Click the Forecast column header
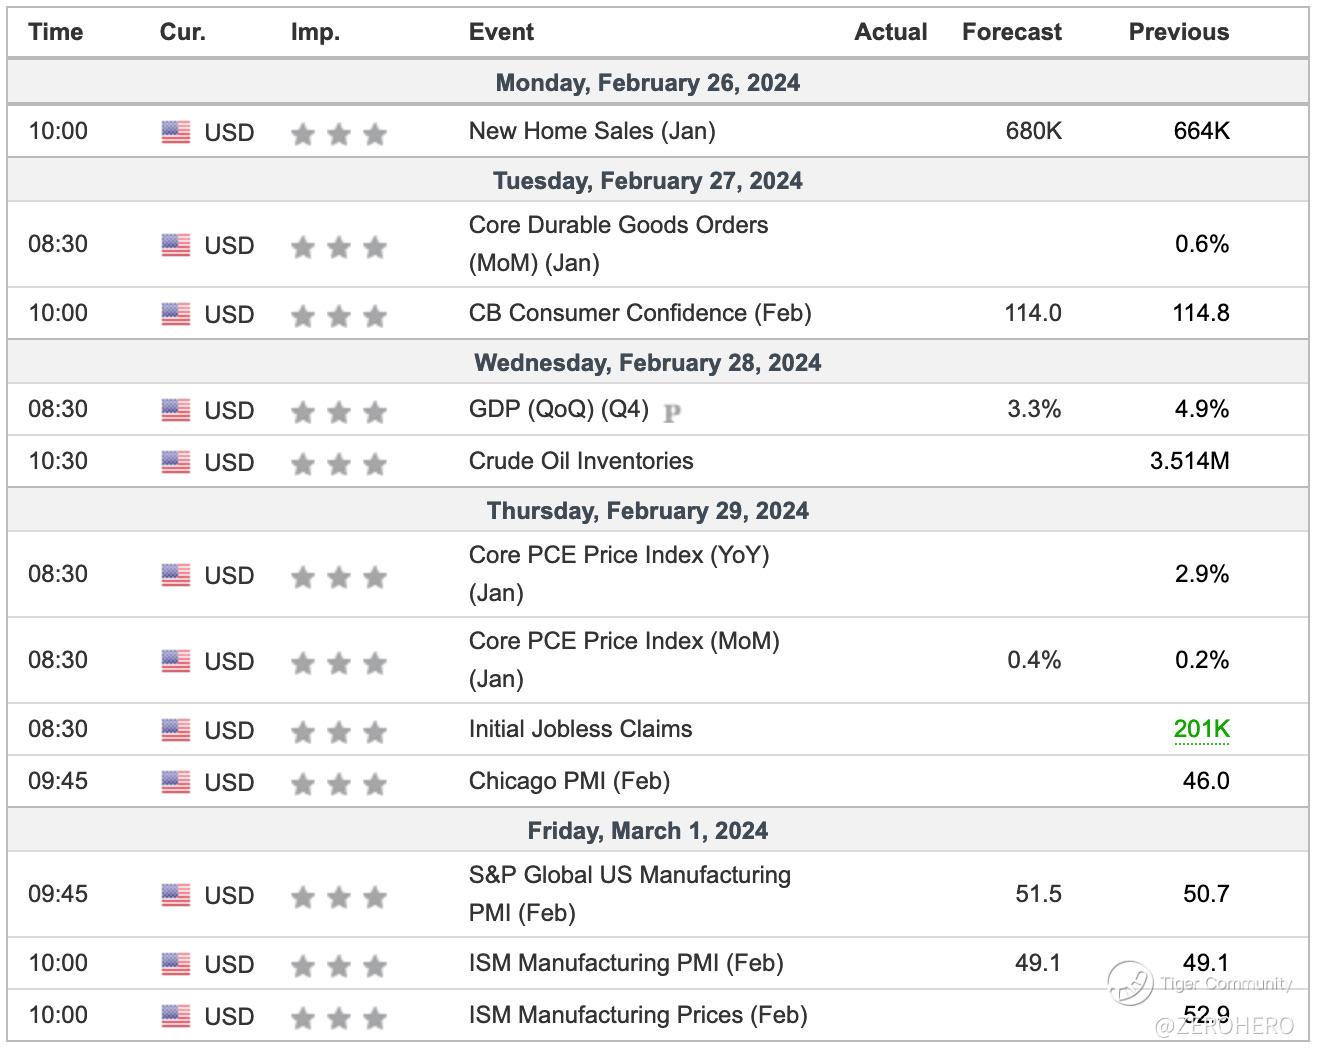Screen dimensions: 1320x1056 tap(1011, 32)
